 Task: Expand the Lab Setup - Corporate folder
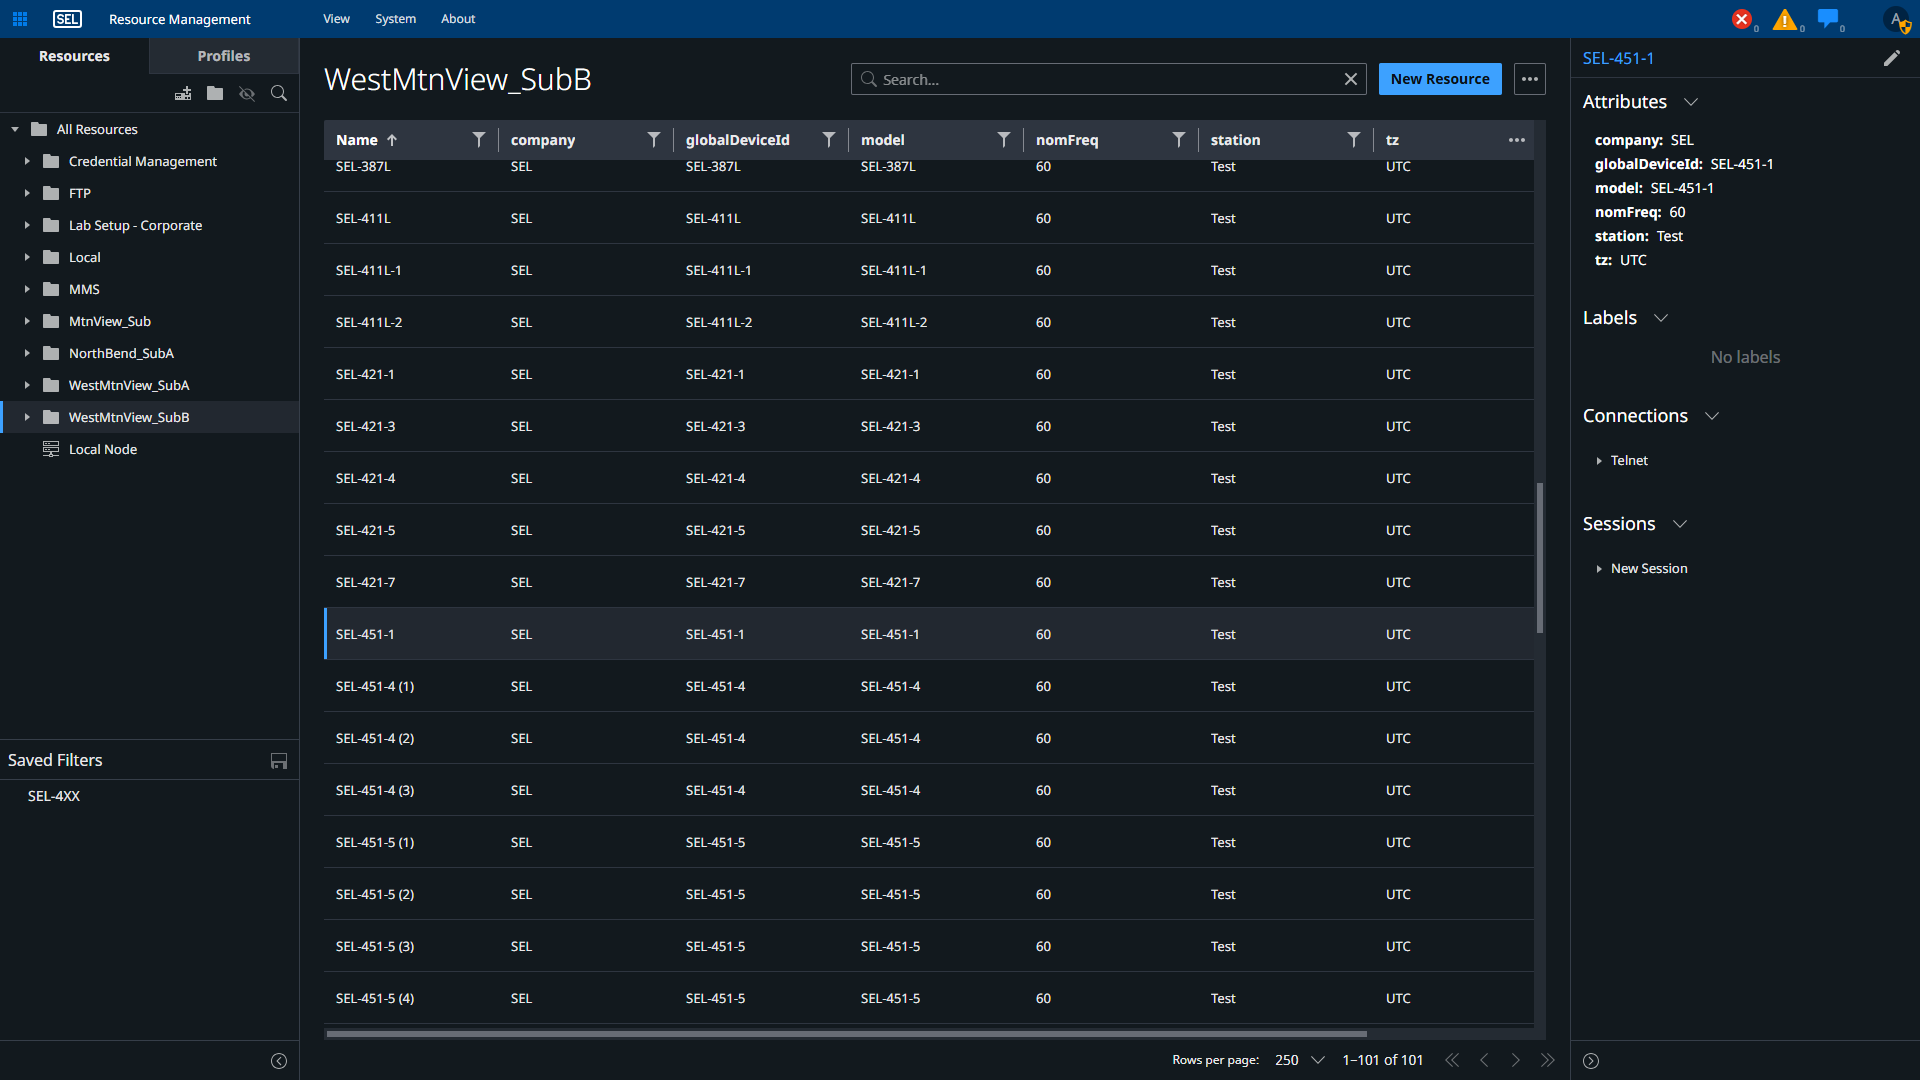click(x=27, y=225)
